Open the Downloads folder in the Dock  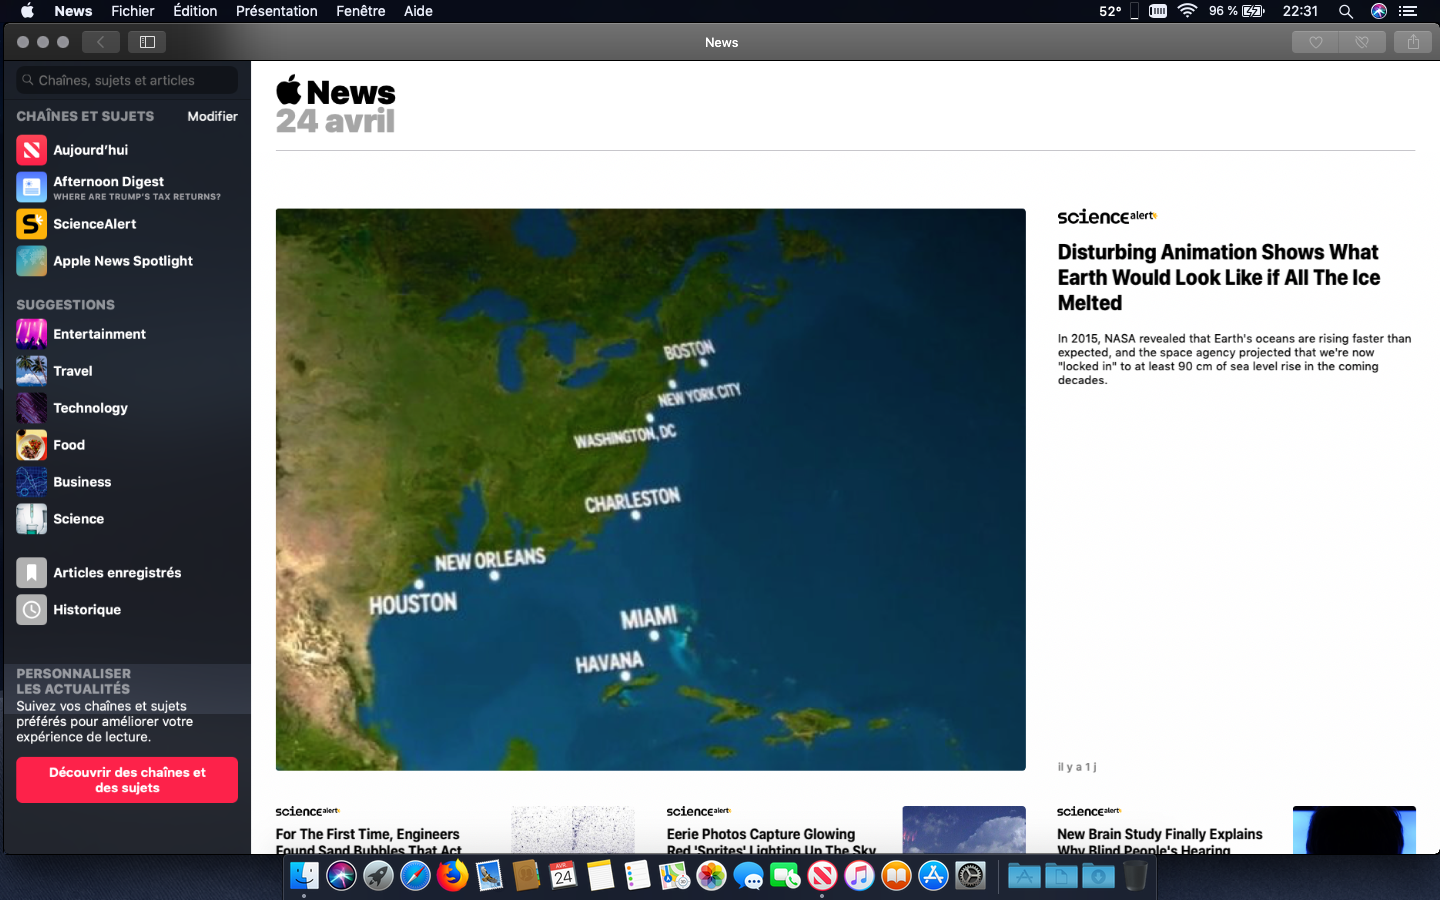[x=1098, y=876]
